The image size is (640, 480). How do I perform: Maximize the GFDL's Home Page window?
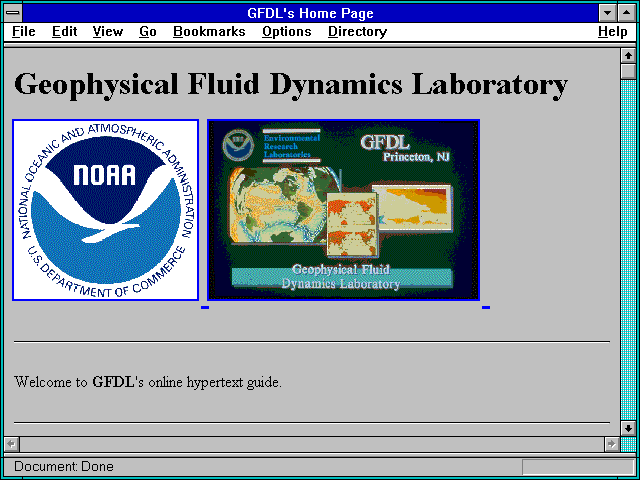[x=627, y=13]
